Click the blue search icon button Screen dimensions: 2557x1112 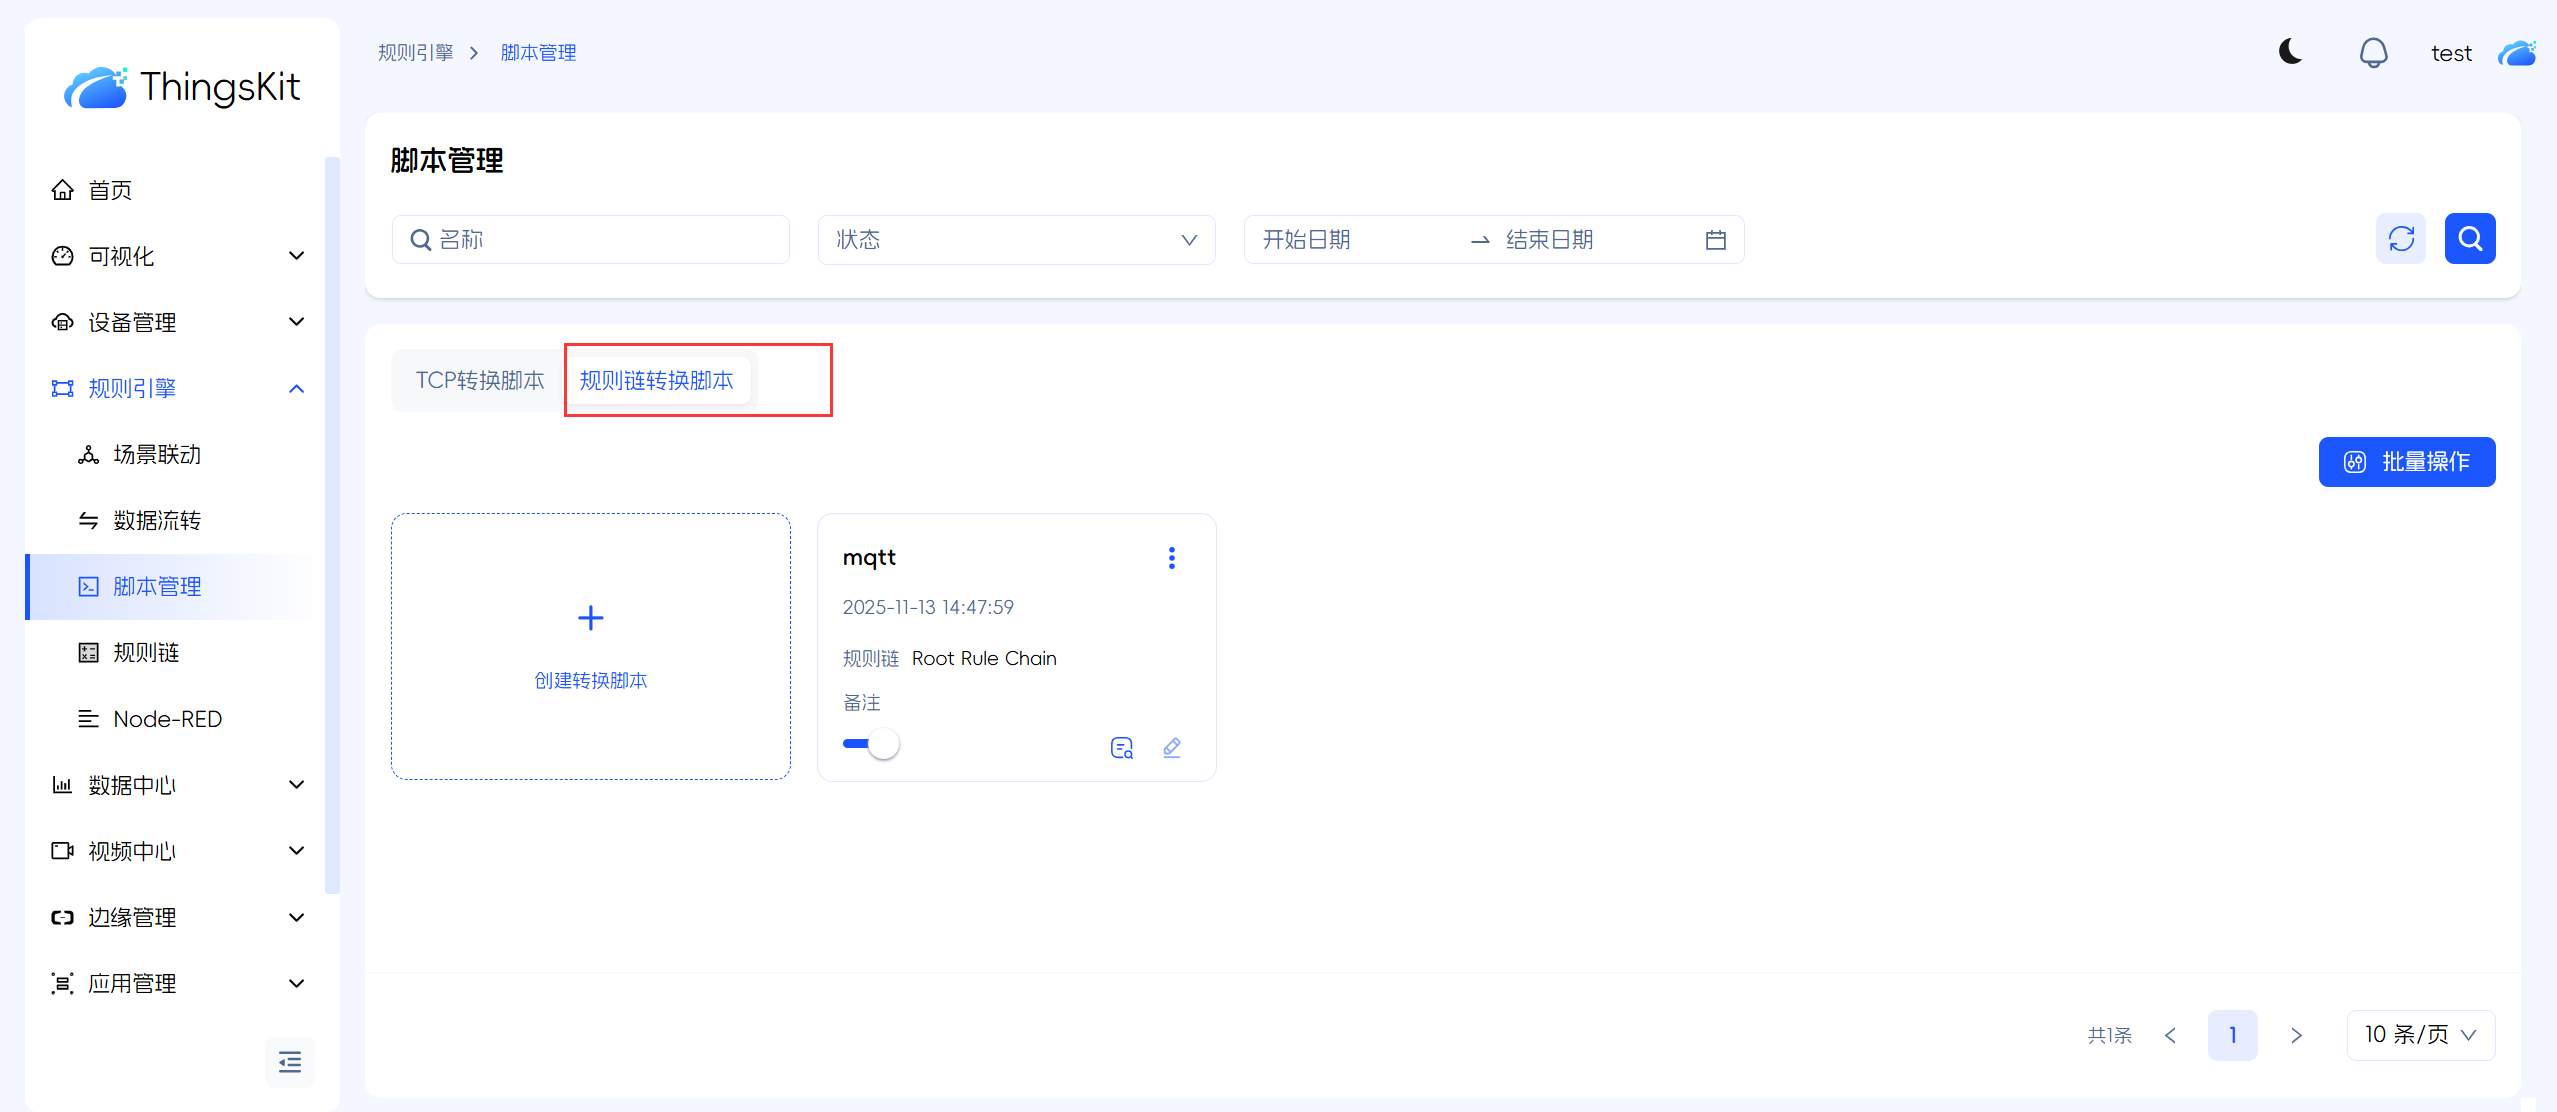coord(2470,239)
